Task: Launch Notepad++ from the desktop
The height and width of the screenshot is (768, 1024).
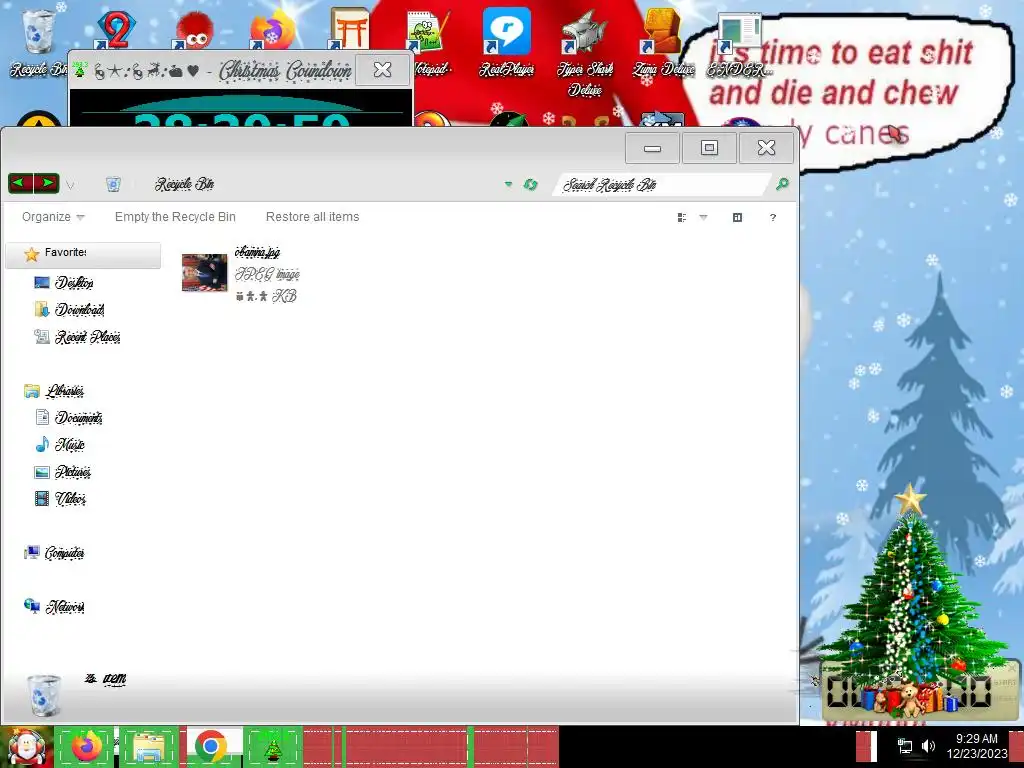Action: pyautogui.click(x=428, y=40)
